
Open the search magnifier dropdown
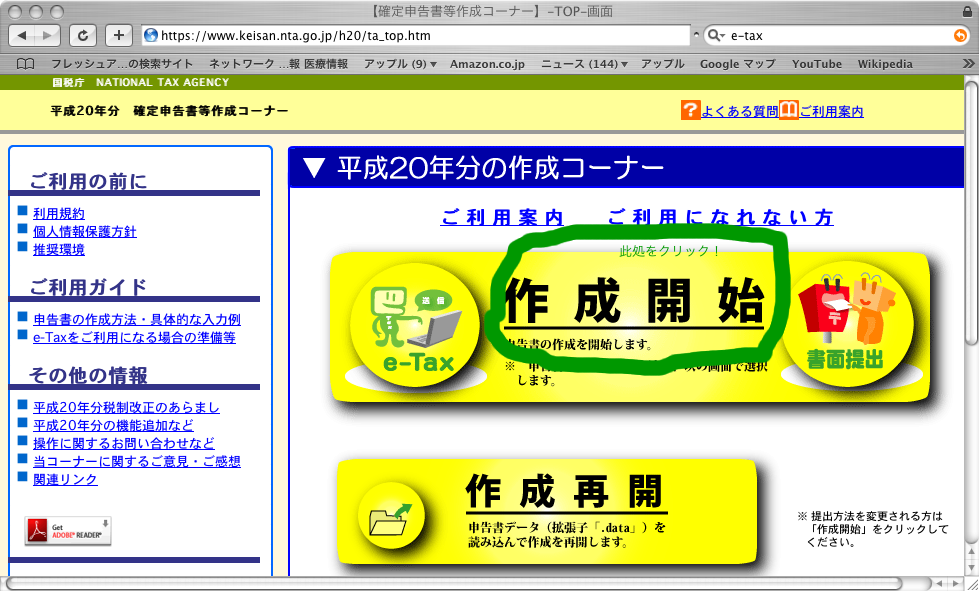[716, 35]
